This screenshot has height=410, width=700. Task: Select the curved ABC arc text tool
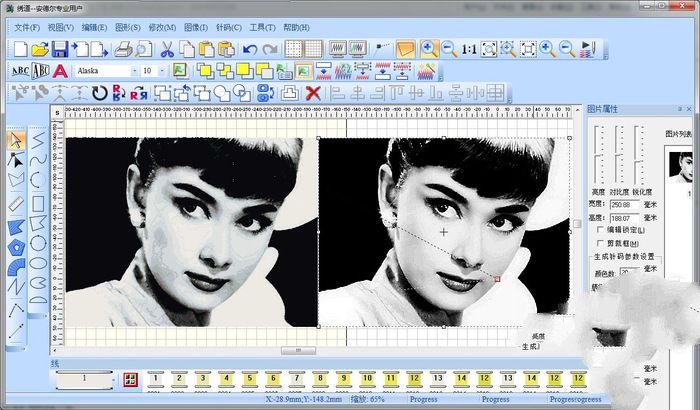21,71
